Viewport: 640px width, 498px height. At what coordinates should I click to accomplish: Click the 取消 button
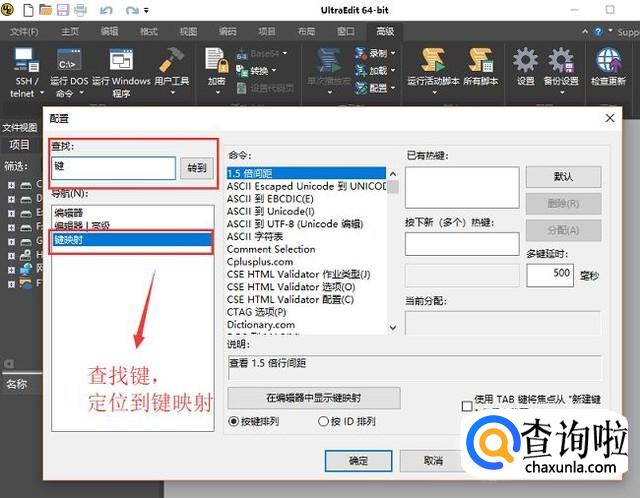click(433, 461)
